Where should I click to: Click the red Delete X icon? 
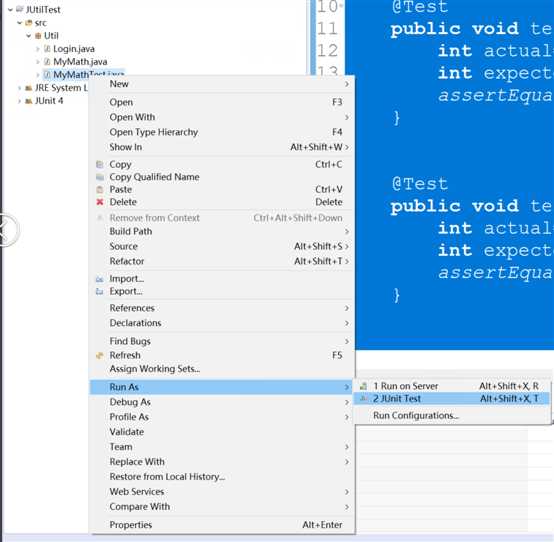click(x=100, y=202)
